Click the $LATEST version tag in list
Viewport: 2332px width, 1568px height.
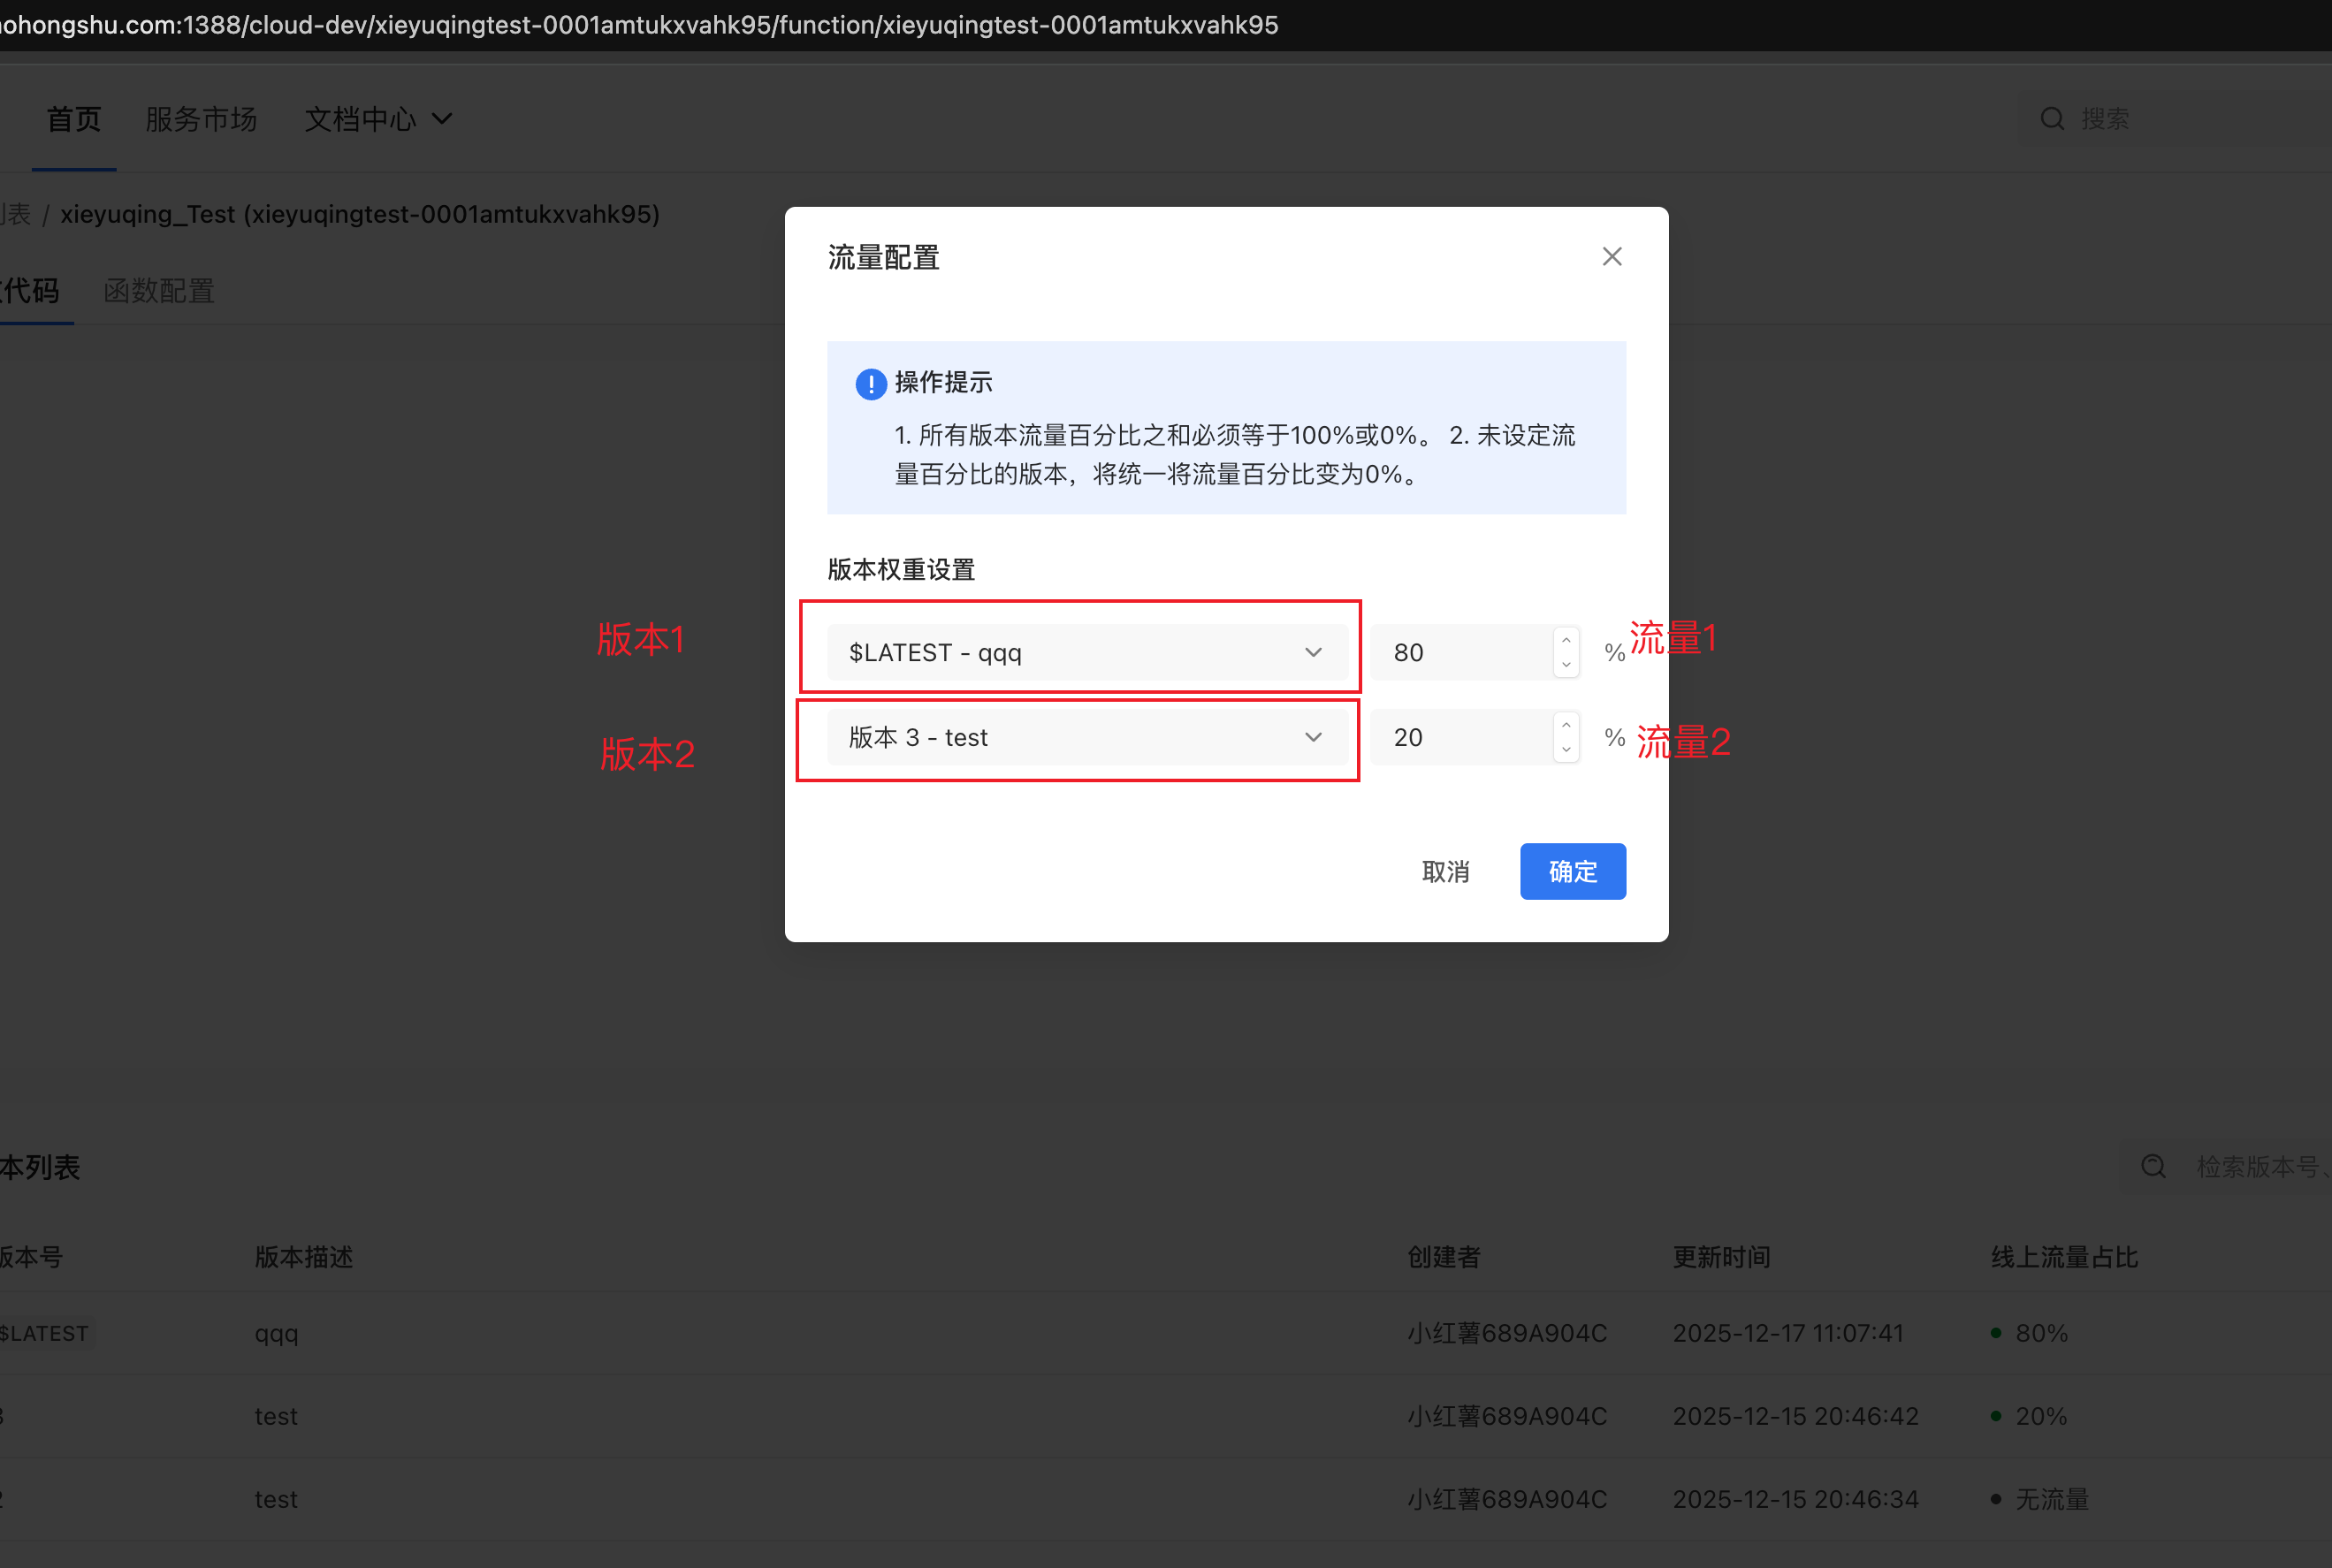tap(45, 1333)
